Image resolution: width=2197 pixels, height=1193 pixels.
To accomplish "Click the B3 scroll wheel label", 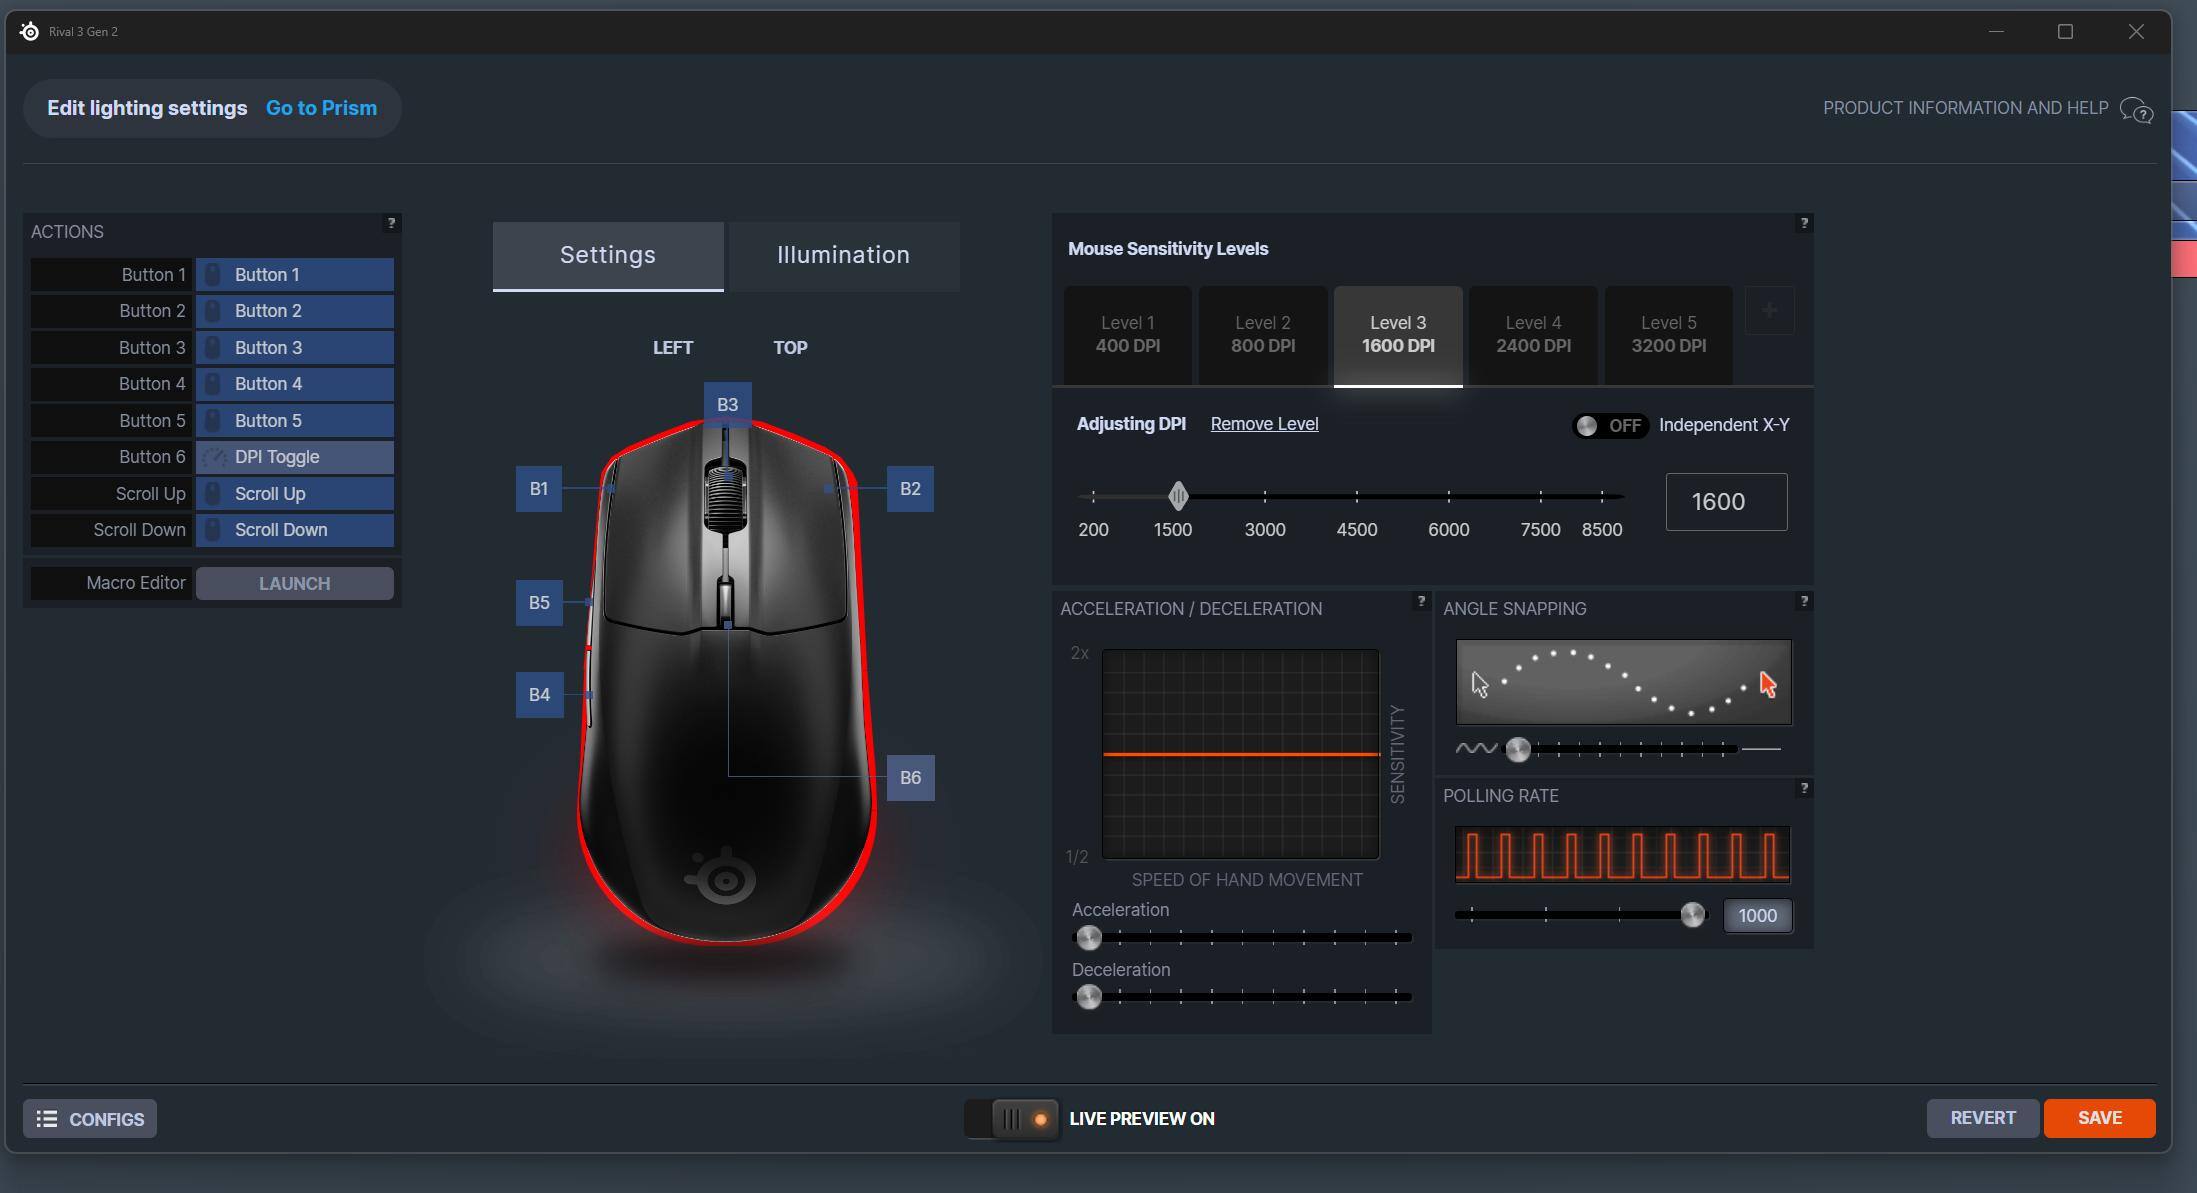I will [x=727, y=405].
